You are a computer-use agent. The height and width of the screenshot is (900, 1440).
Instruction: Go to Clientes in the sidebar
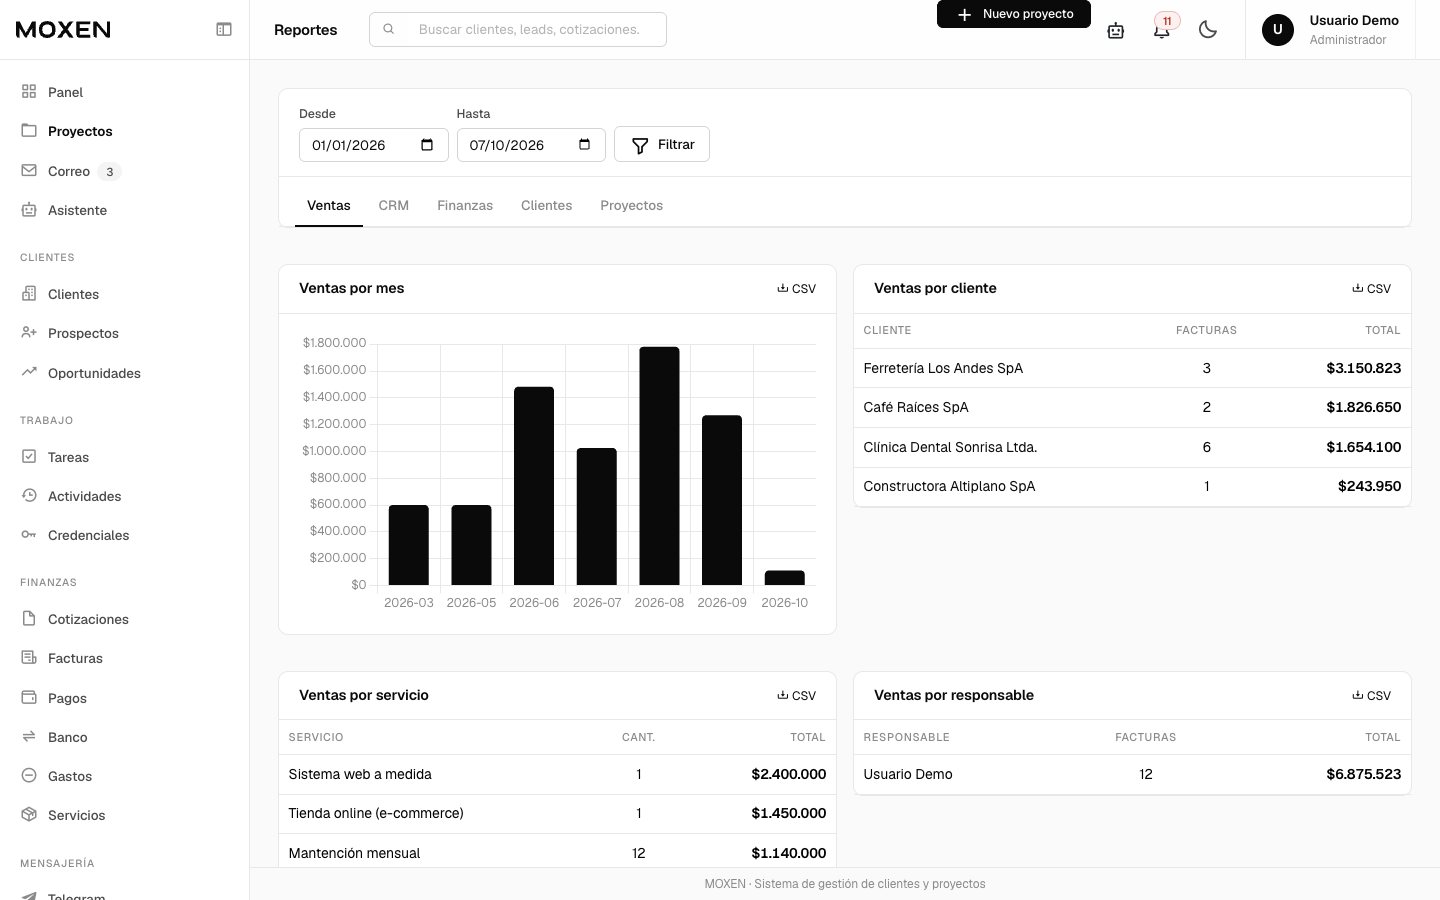coord(124,294)
